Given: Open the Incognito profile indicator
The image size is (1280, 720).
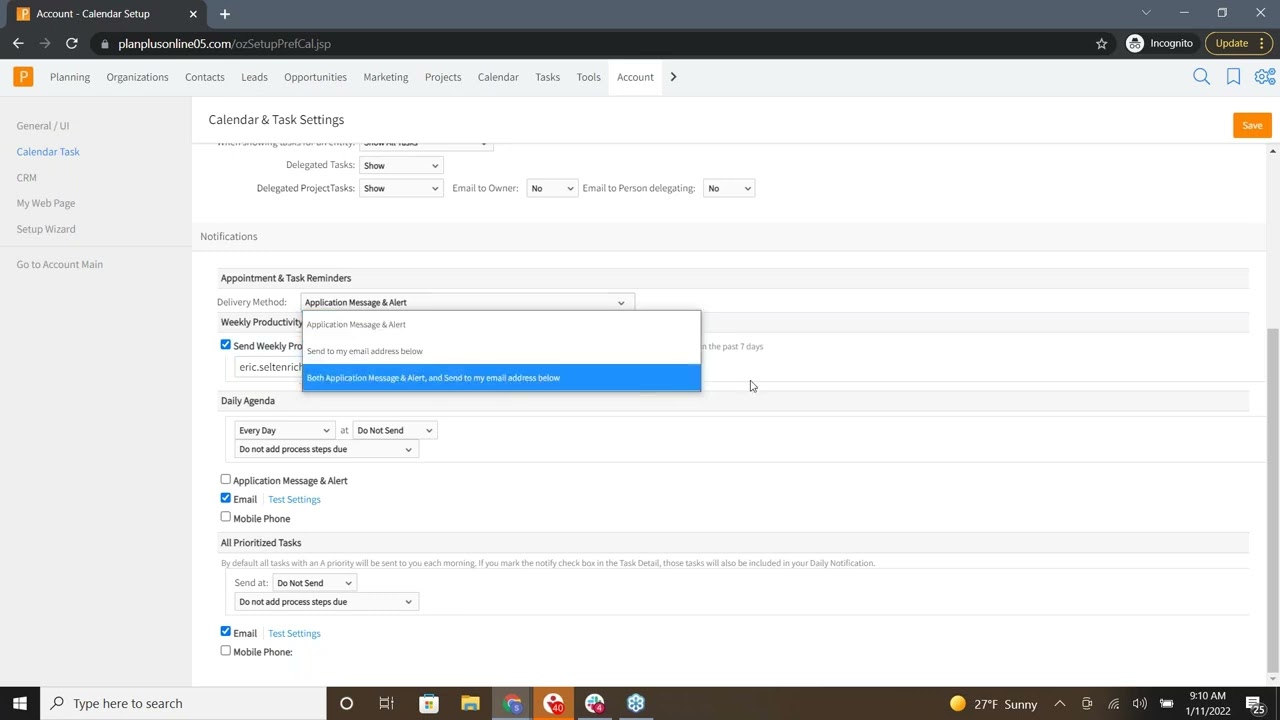Looking at the screenshot, I should click(x=1160, y=43).
